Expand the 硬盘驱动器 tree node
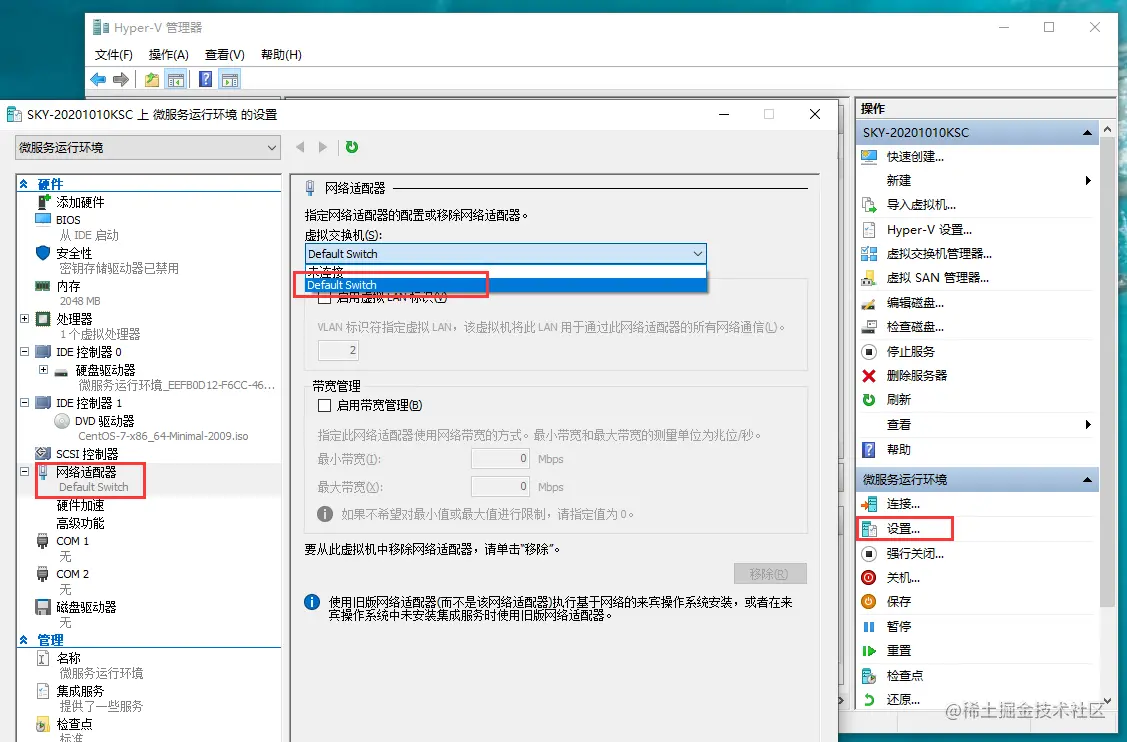This screenshot has width=1127, height=742. click(43, 370)
